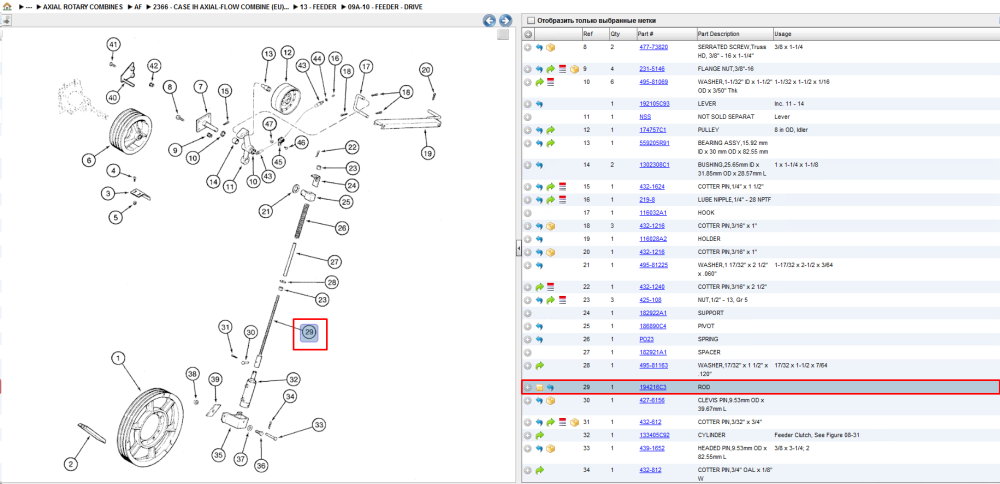1000x484 pixels.
Task: Open part number 231-5146 link
Action: coord(651,69)
